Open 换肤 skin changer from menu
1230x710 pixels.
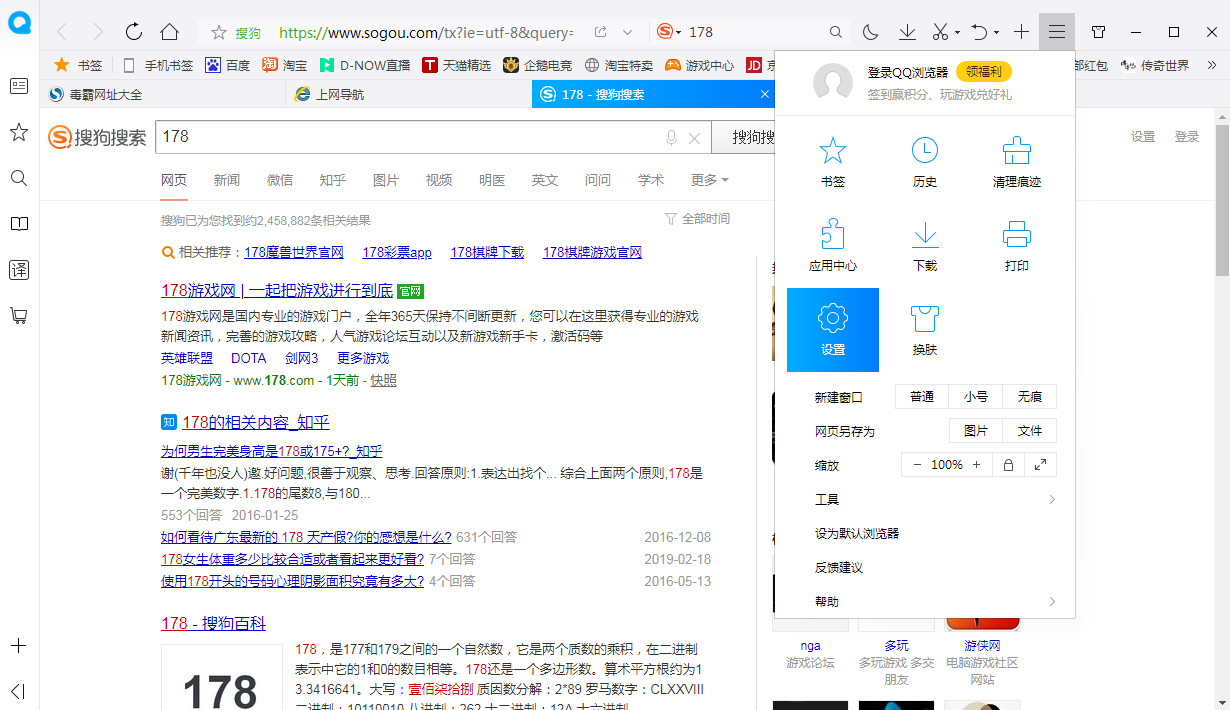(x=923, y=330)
